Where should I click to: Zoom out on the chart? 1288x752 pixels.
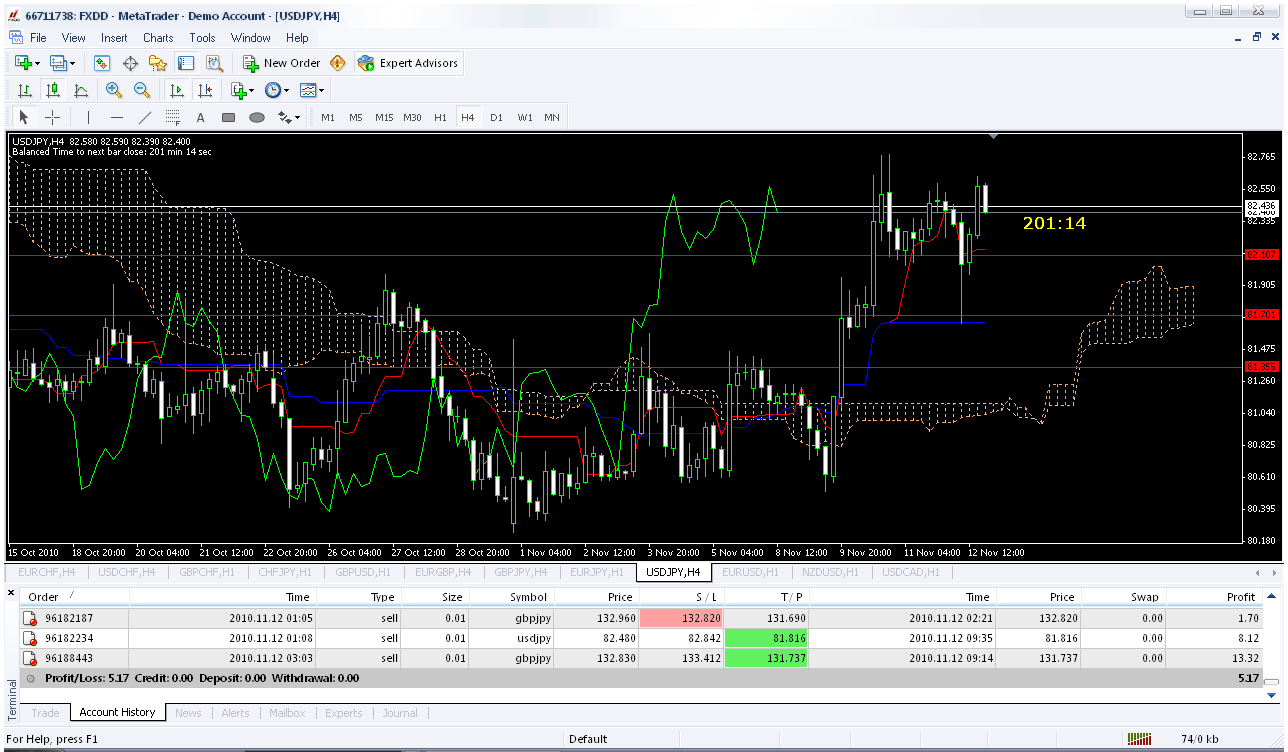(x=142, y=90)
